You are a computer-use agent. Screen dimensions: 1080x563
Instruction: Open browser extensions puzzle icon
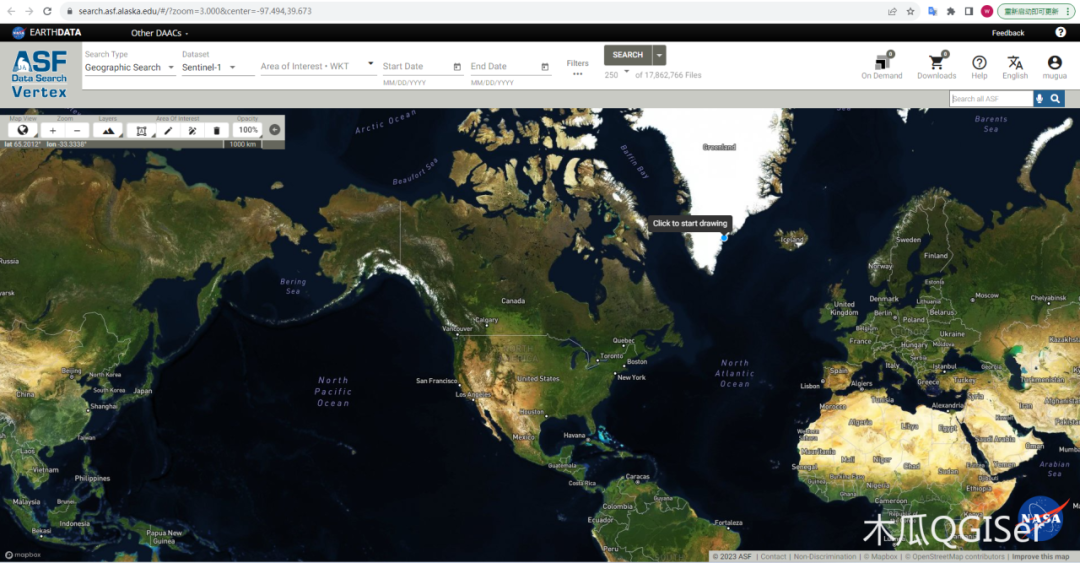pyautogui.click(x=951, y=11)
